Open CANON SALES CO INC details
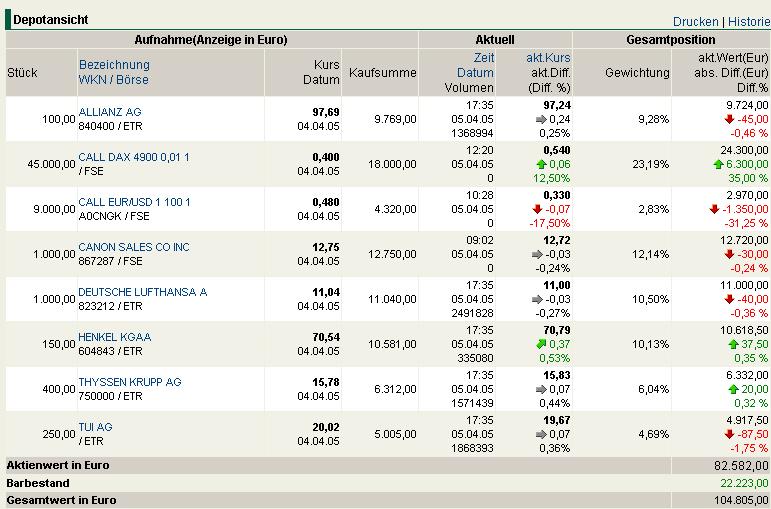 pyautogui.click(x=134, y=247)
